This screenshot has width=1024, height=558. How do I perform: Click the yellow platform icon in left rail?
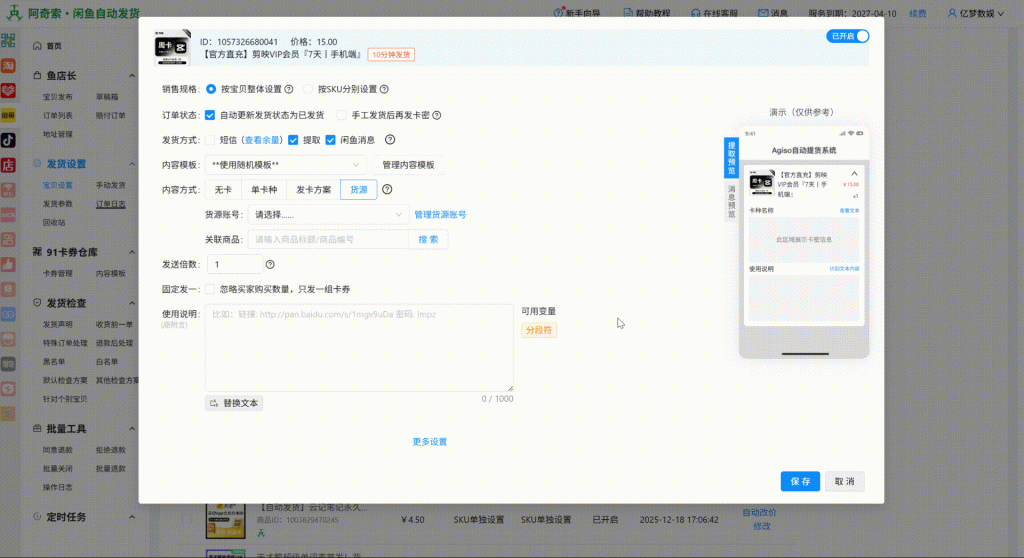8,115
